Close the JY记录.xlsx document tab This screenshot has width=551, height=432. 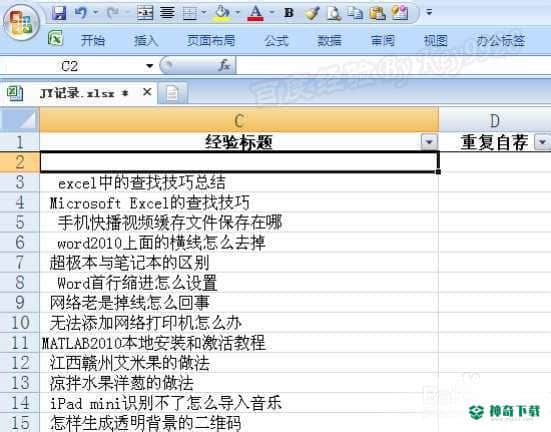pos(147,92)
